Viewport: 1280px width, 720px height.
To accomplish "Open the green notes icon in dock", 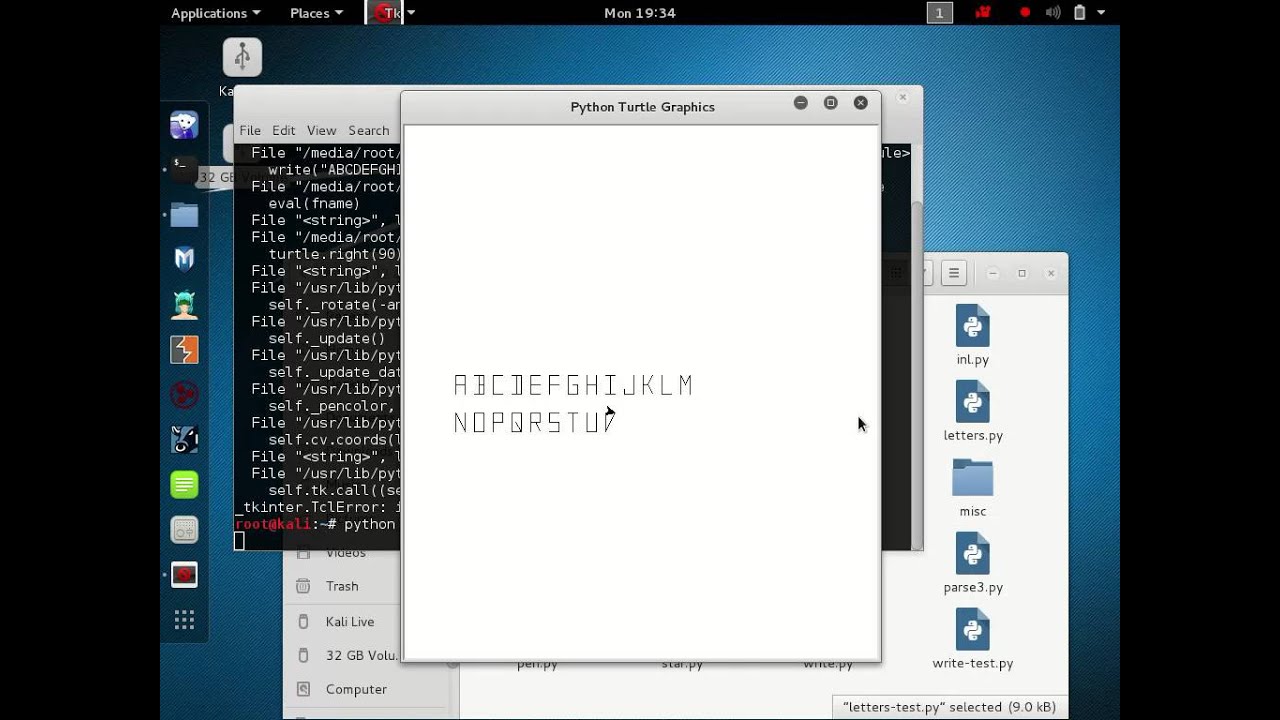I will (184, 485).
